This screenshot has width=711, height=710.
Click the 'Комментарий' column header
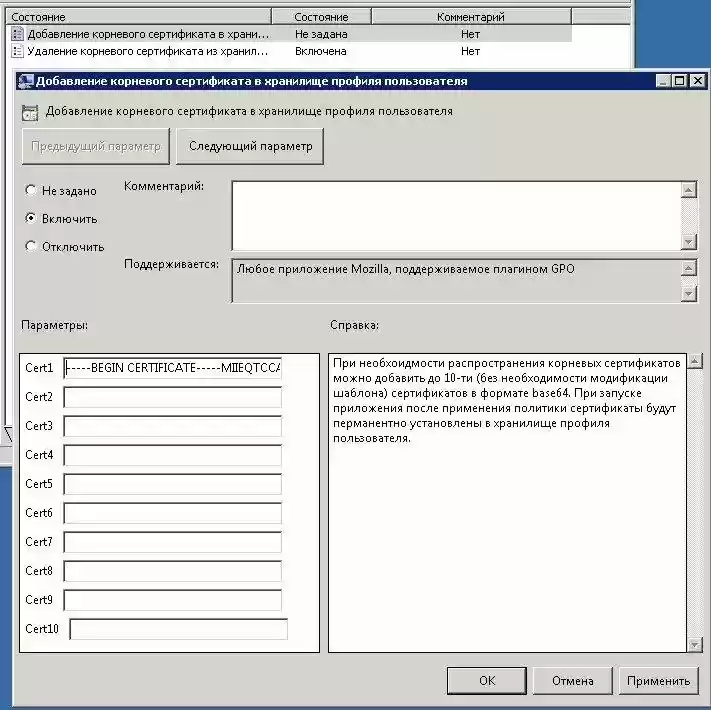pos(471,17)
